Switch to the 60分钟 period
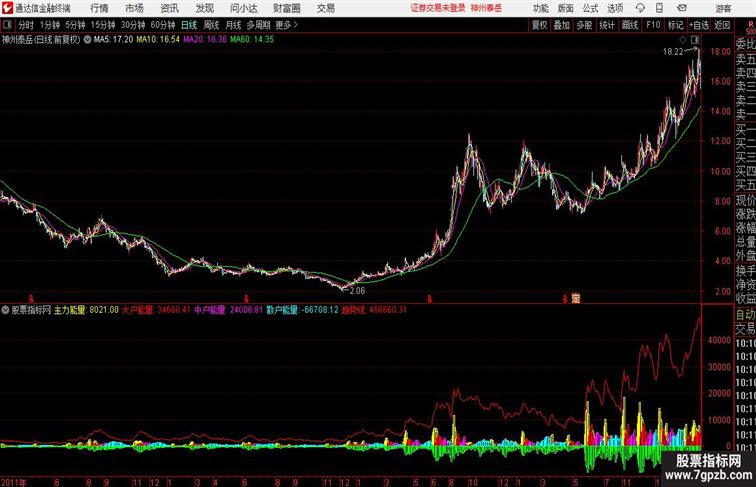The height and width of the screenshot is (487, 756). point(162,25)
